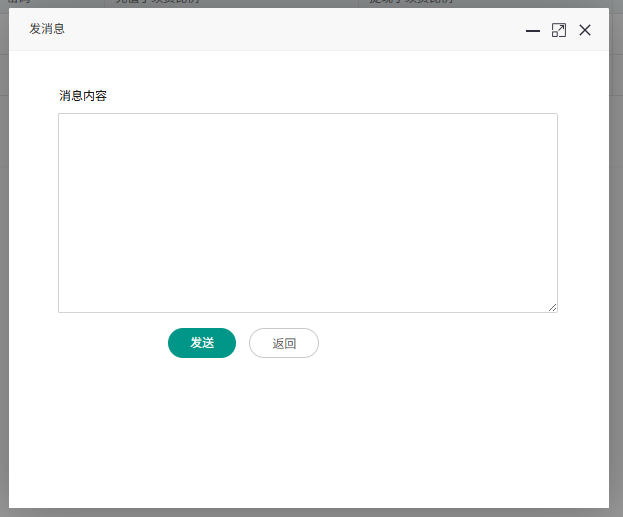The width and height of the screenshot is (623, 517).
Task: Maximize the 发消息 dialog window
Action: (559, 30)
